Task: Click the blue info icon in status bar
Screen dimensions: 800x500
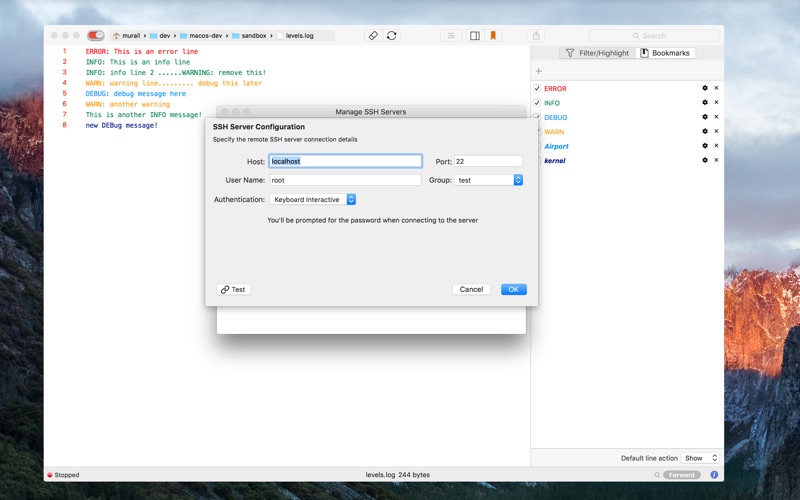Action: pyautogui.click(x=714, y=474)
